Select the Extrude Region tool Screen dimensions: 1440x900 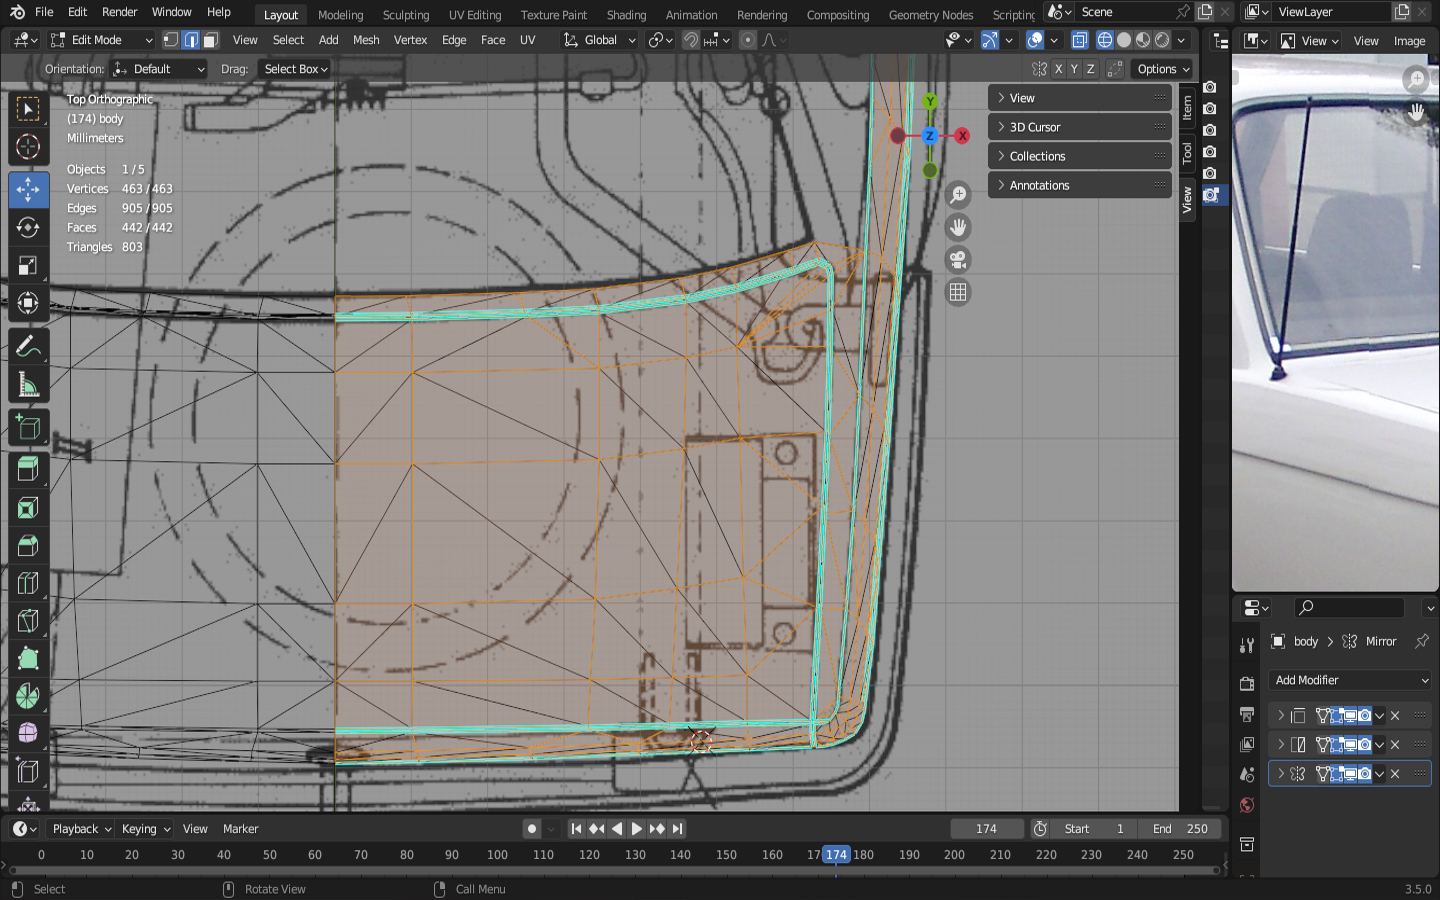coord(28,468)
